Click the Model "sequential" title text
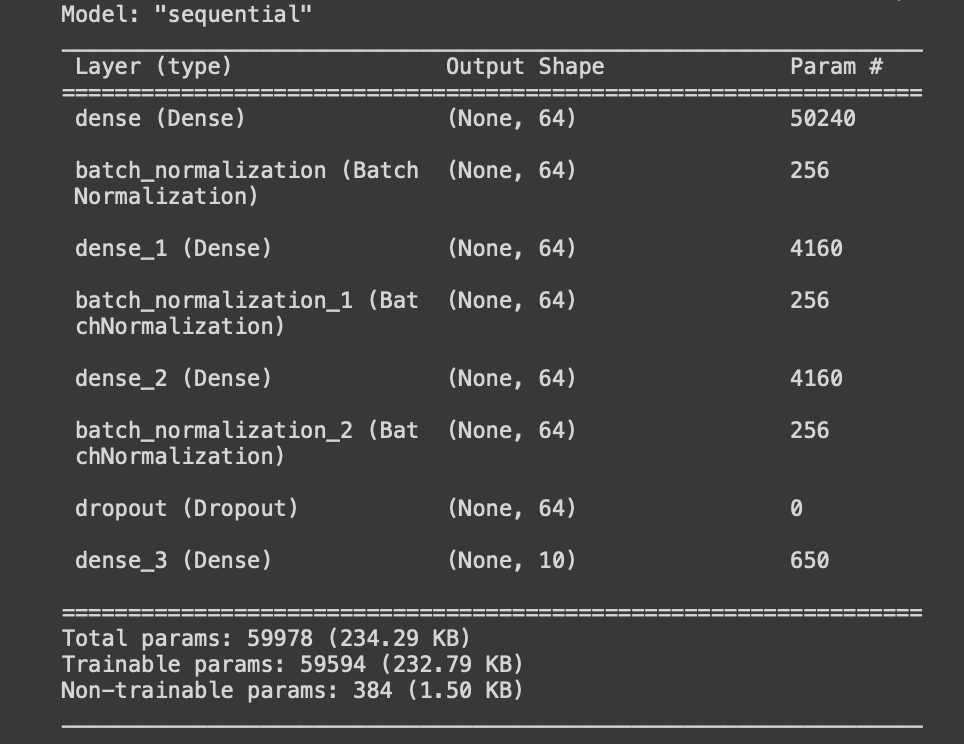The image size is (964, 744). click(x=186, y=14)
